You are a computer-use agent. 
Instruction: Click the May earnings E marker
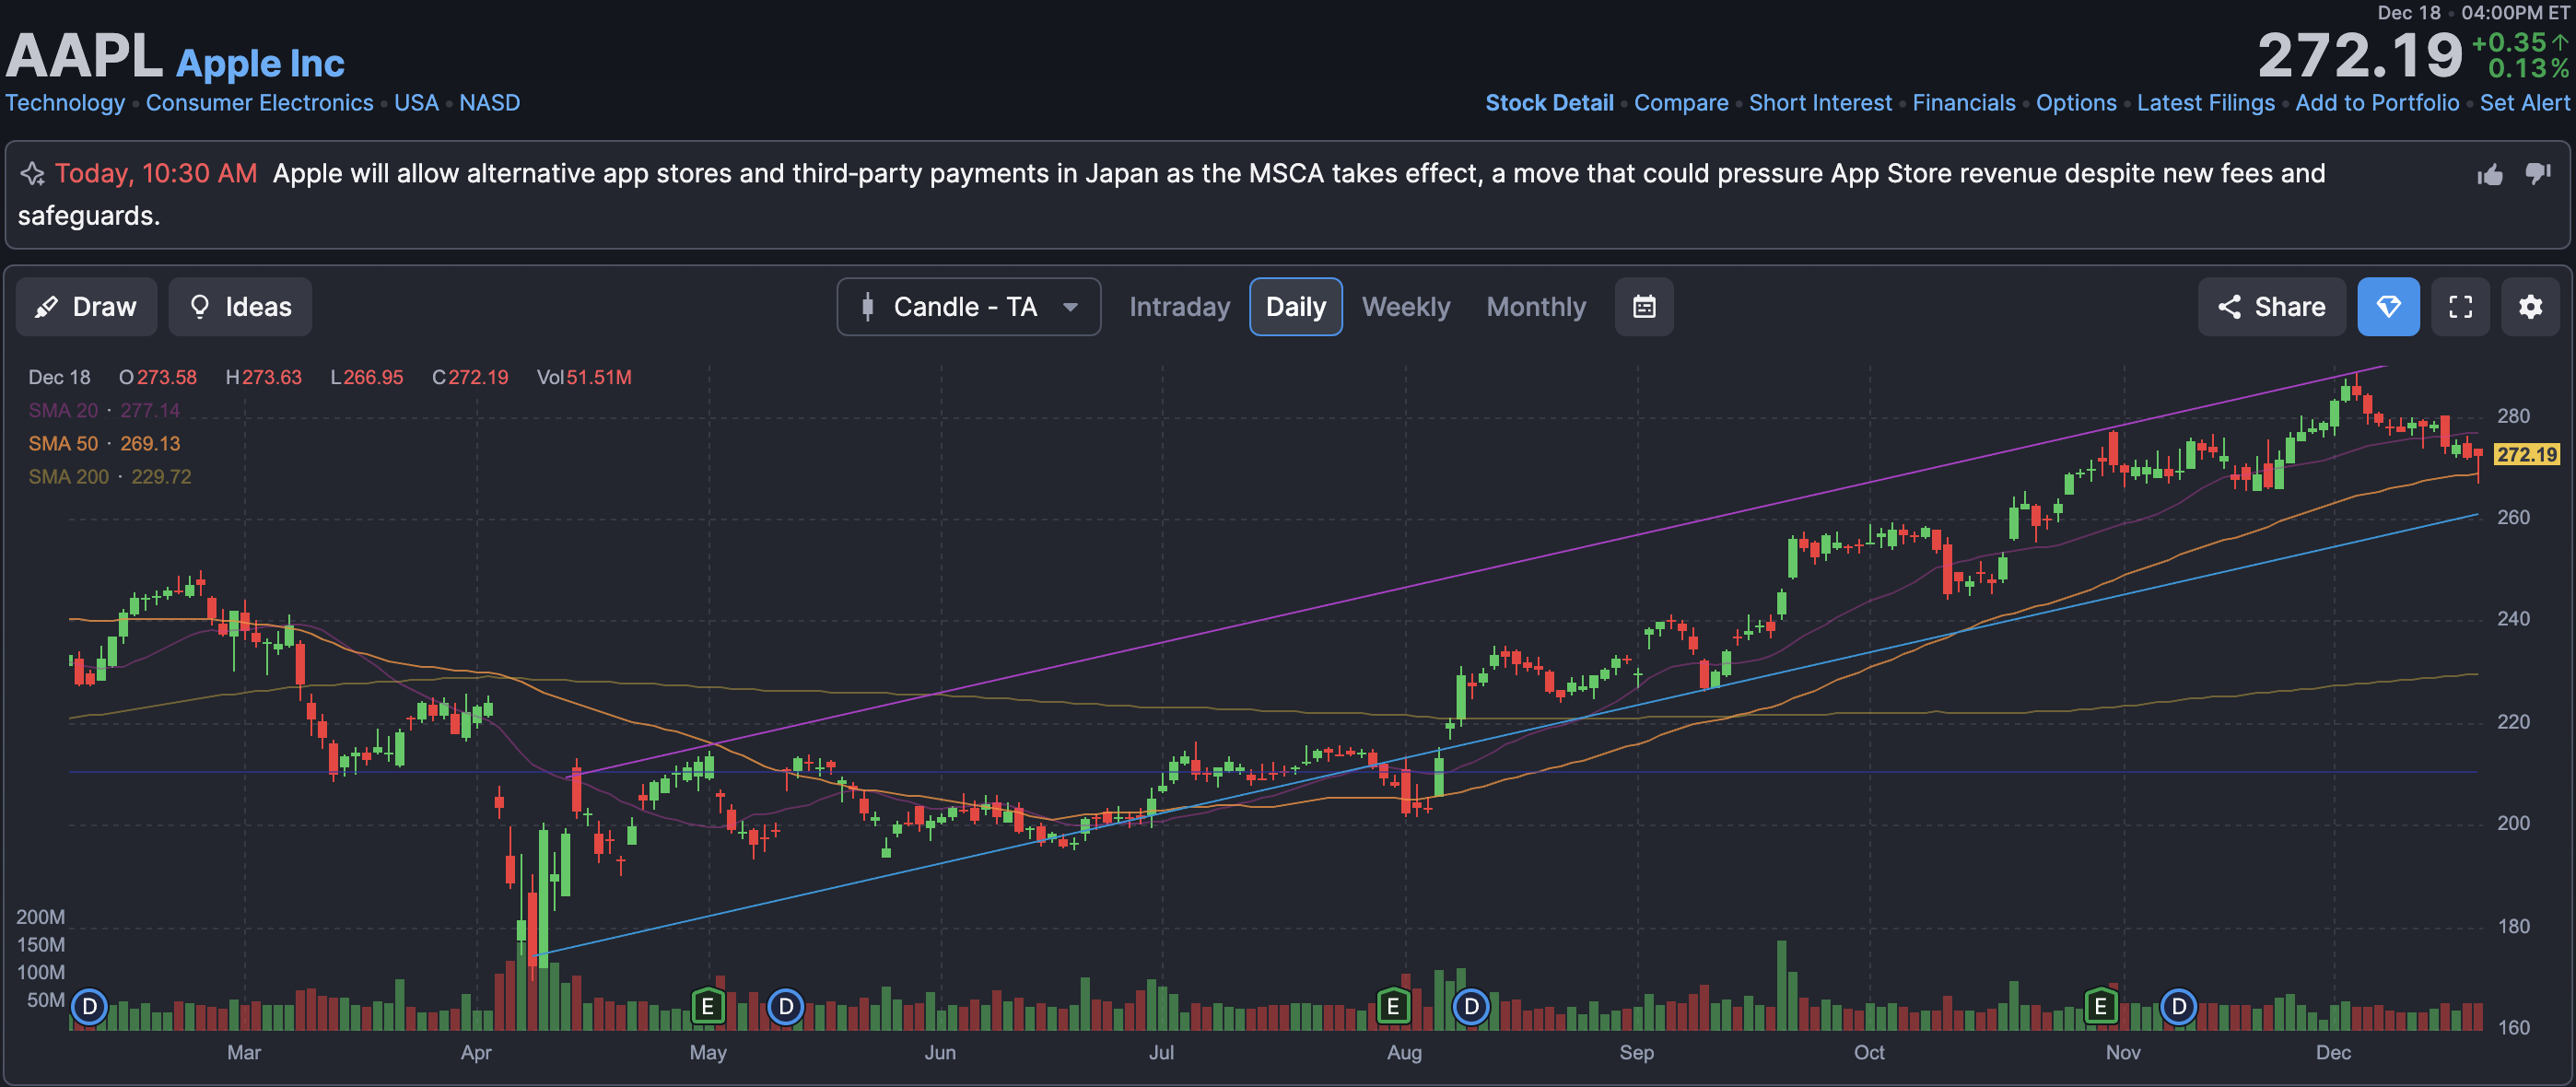coord(707,1005)
